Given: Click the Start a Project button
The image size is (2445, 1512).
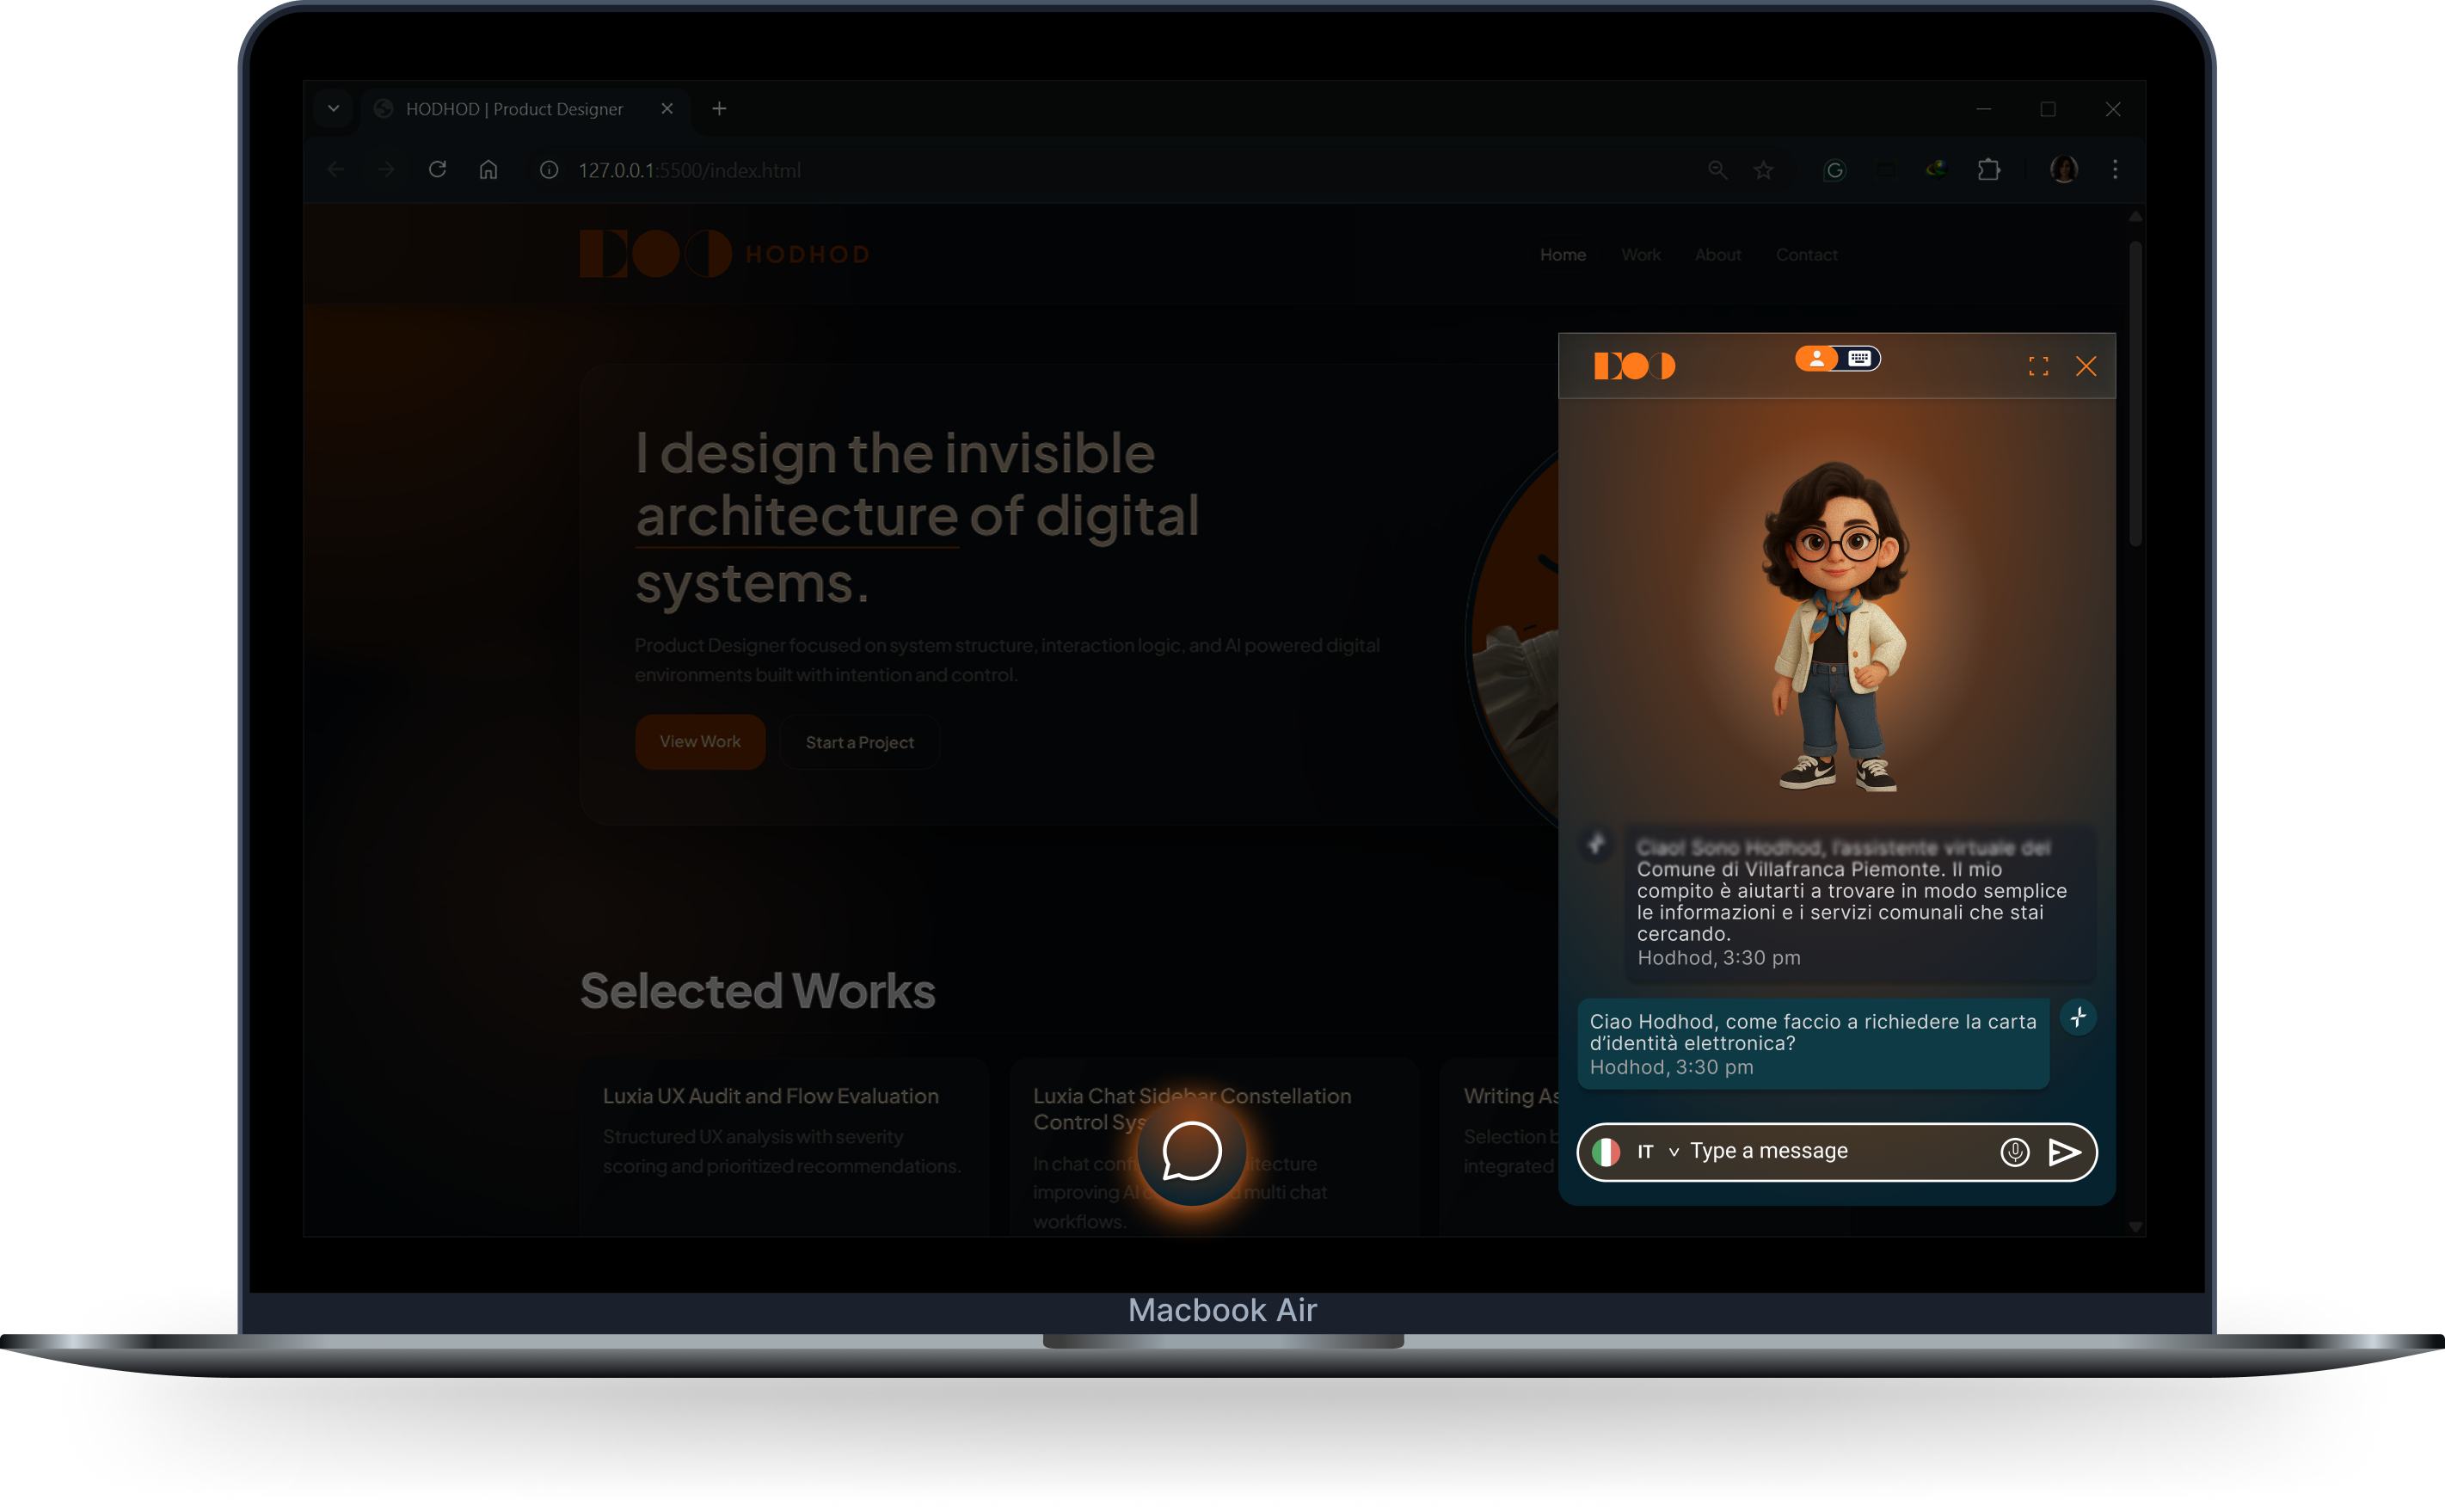Looking at the screenshot, I should pyautogui.click(x=859, y=742).
